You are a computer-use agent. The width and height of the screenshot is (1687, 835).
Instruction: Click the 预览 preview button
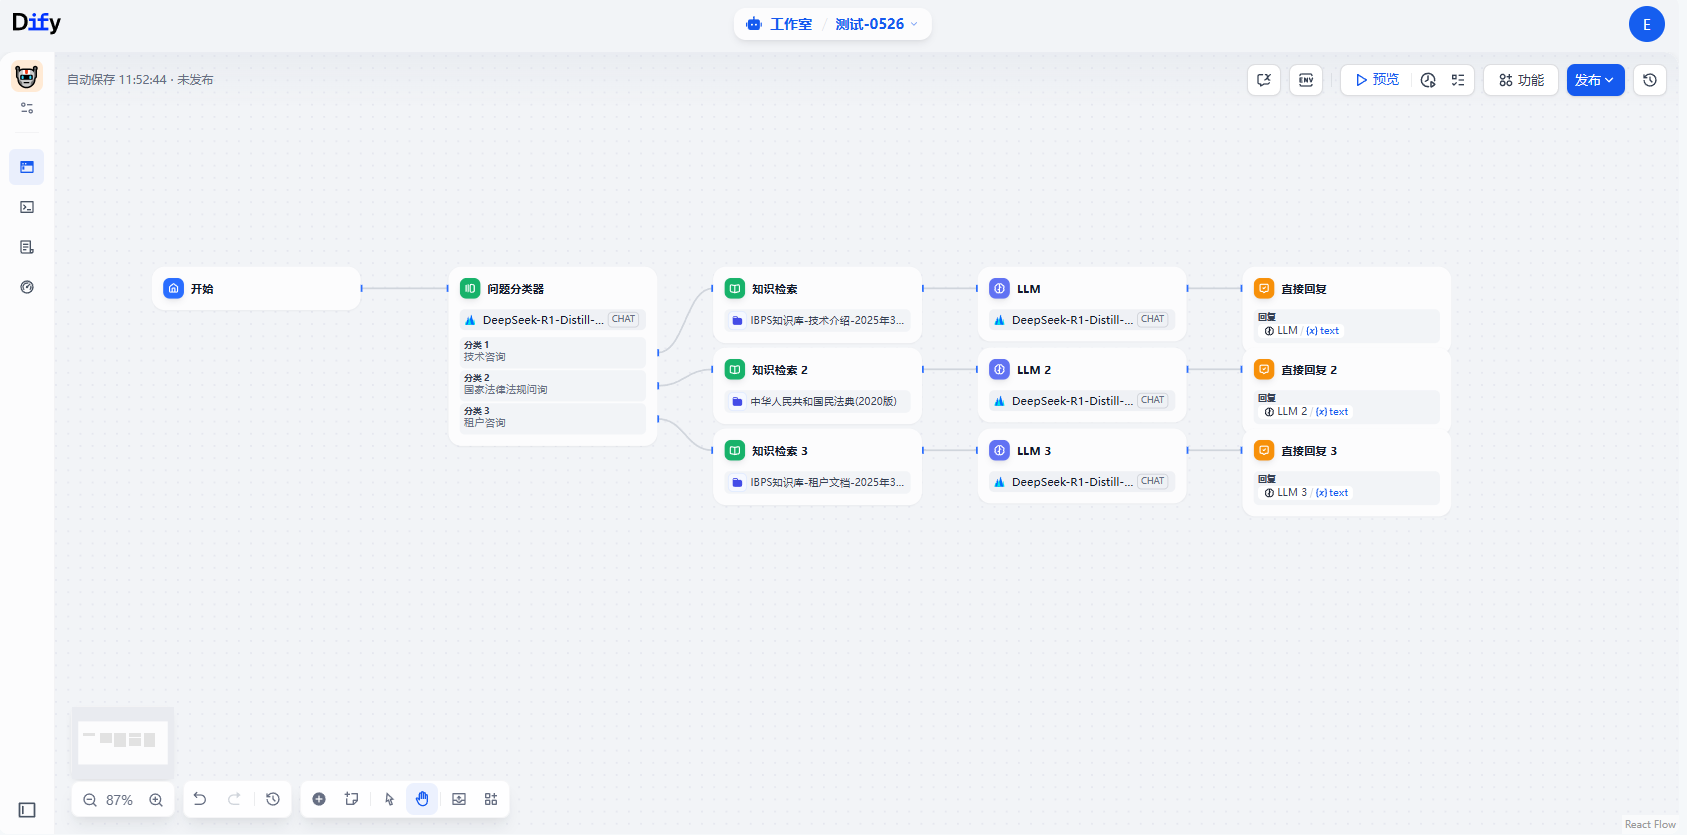[1377, 80]
